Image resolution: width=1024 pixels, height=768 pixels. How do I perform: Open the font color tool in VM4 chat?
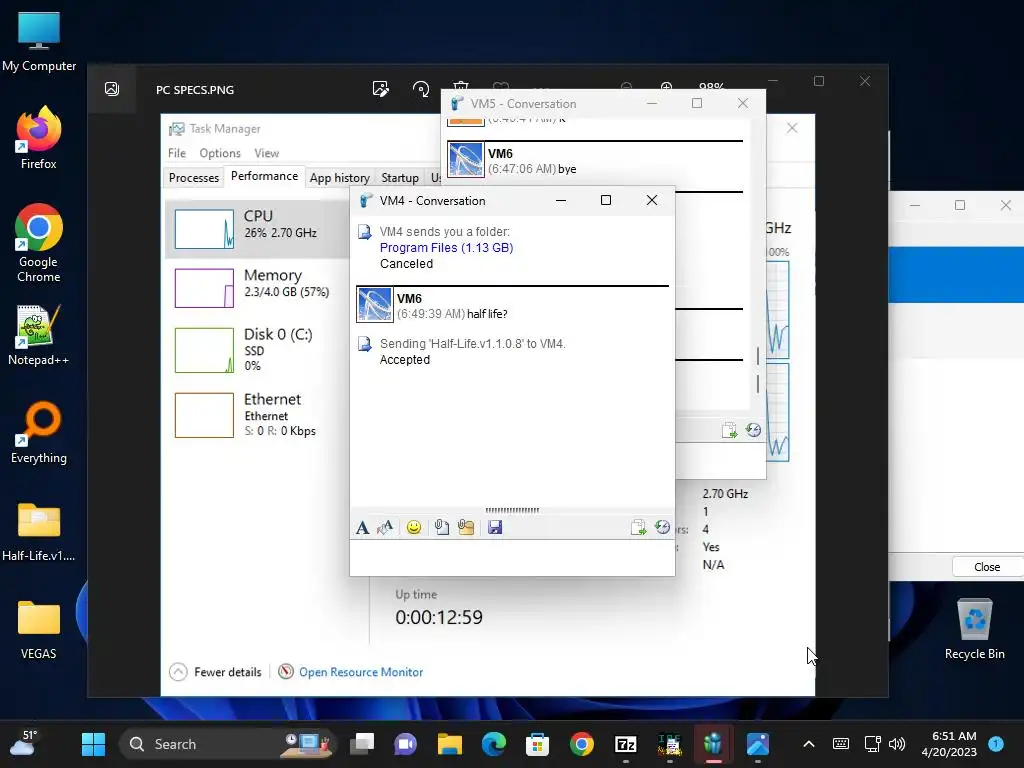click(x=385, y=528)
